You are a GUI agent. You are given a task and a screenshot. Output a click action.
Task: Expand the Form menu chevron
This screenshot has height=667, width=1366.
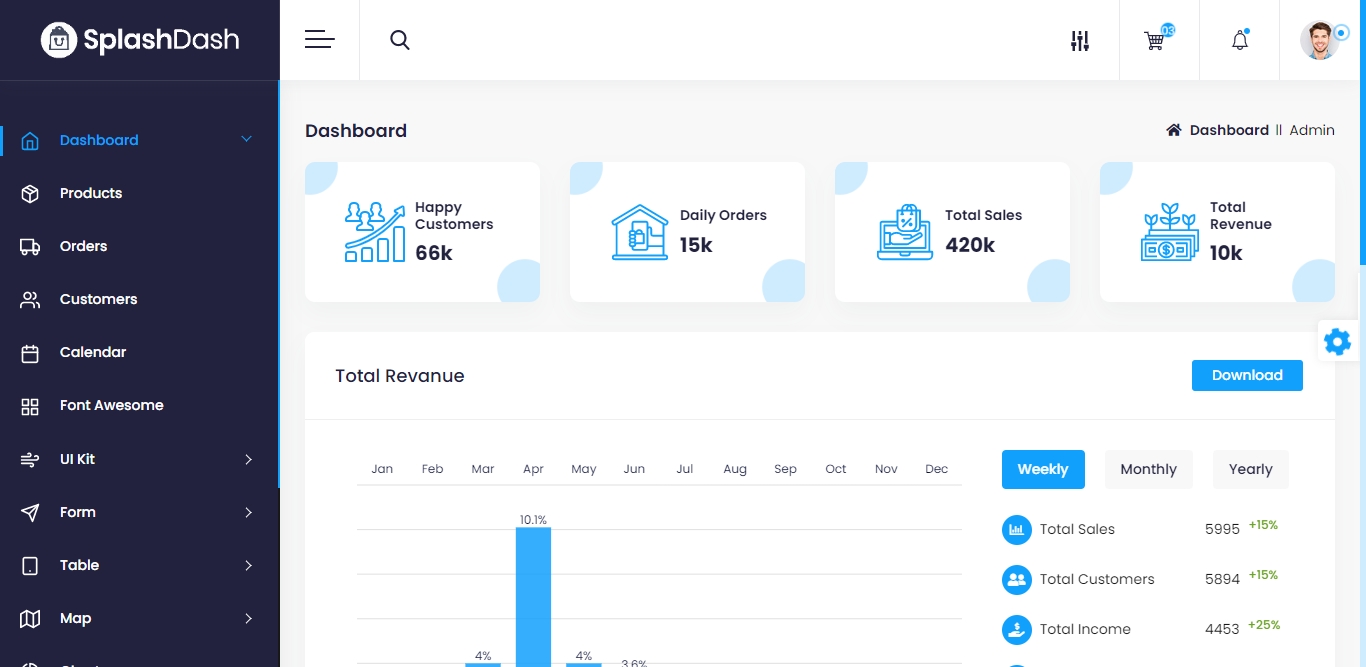(248, 512)
